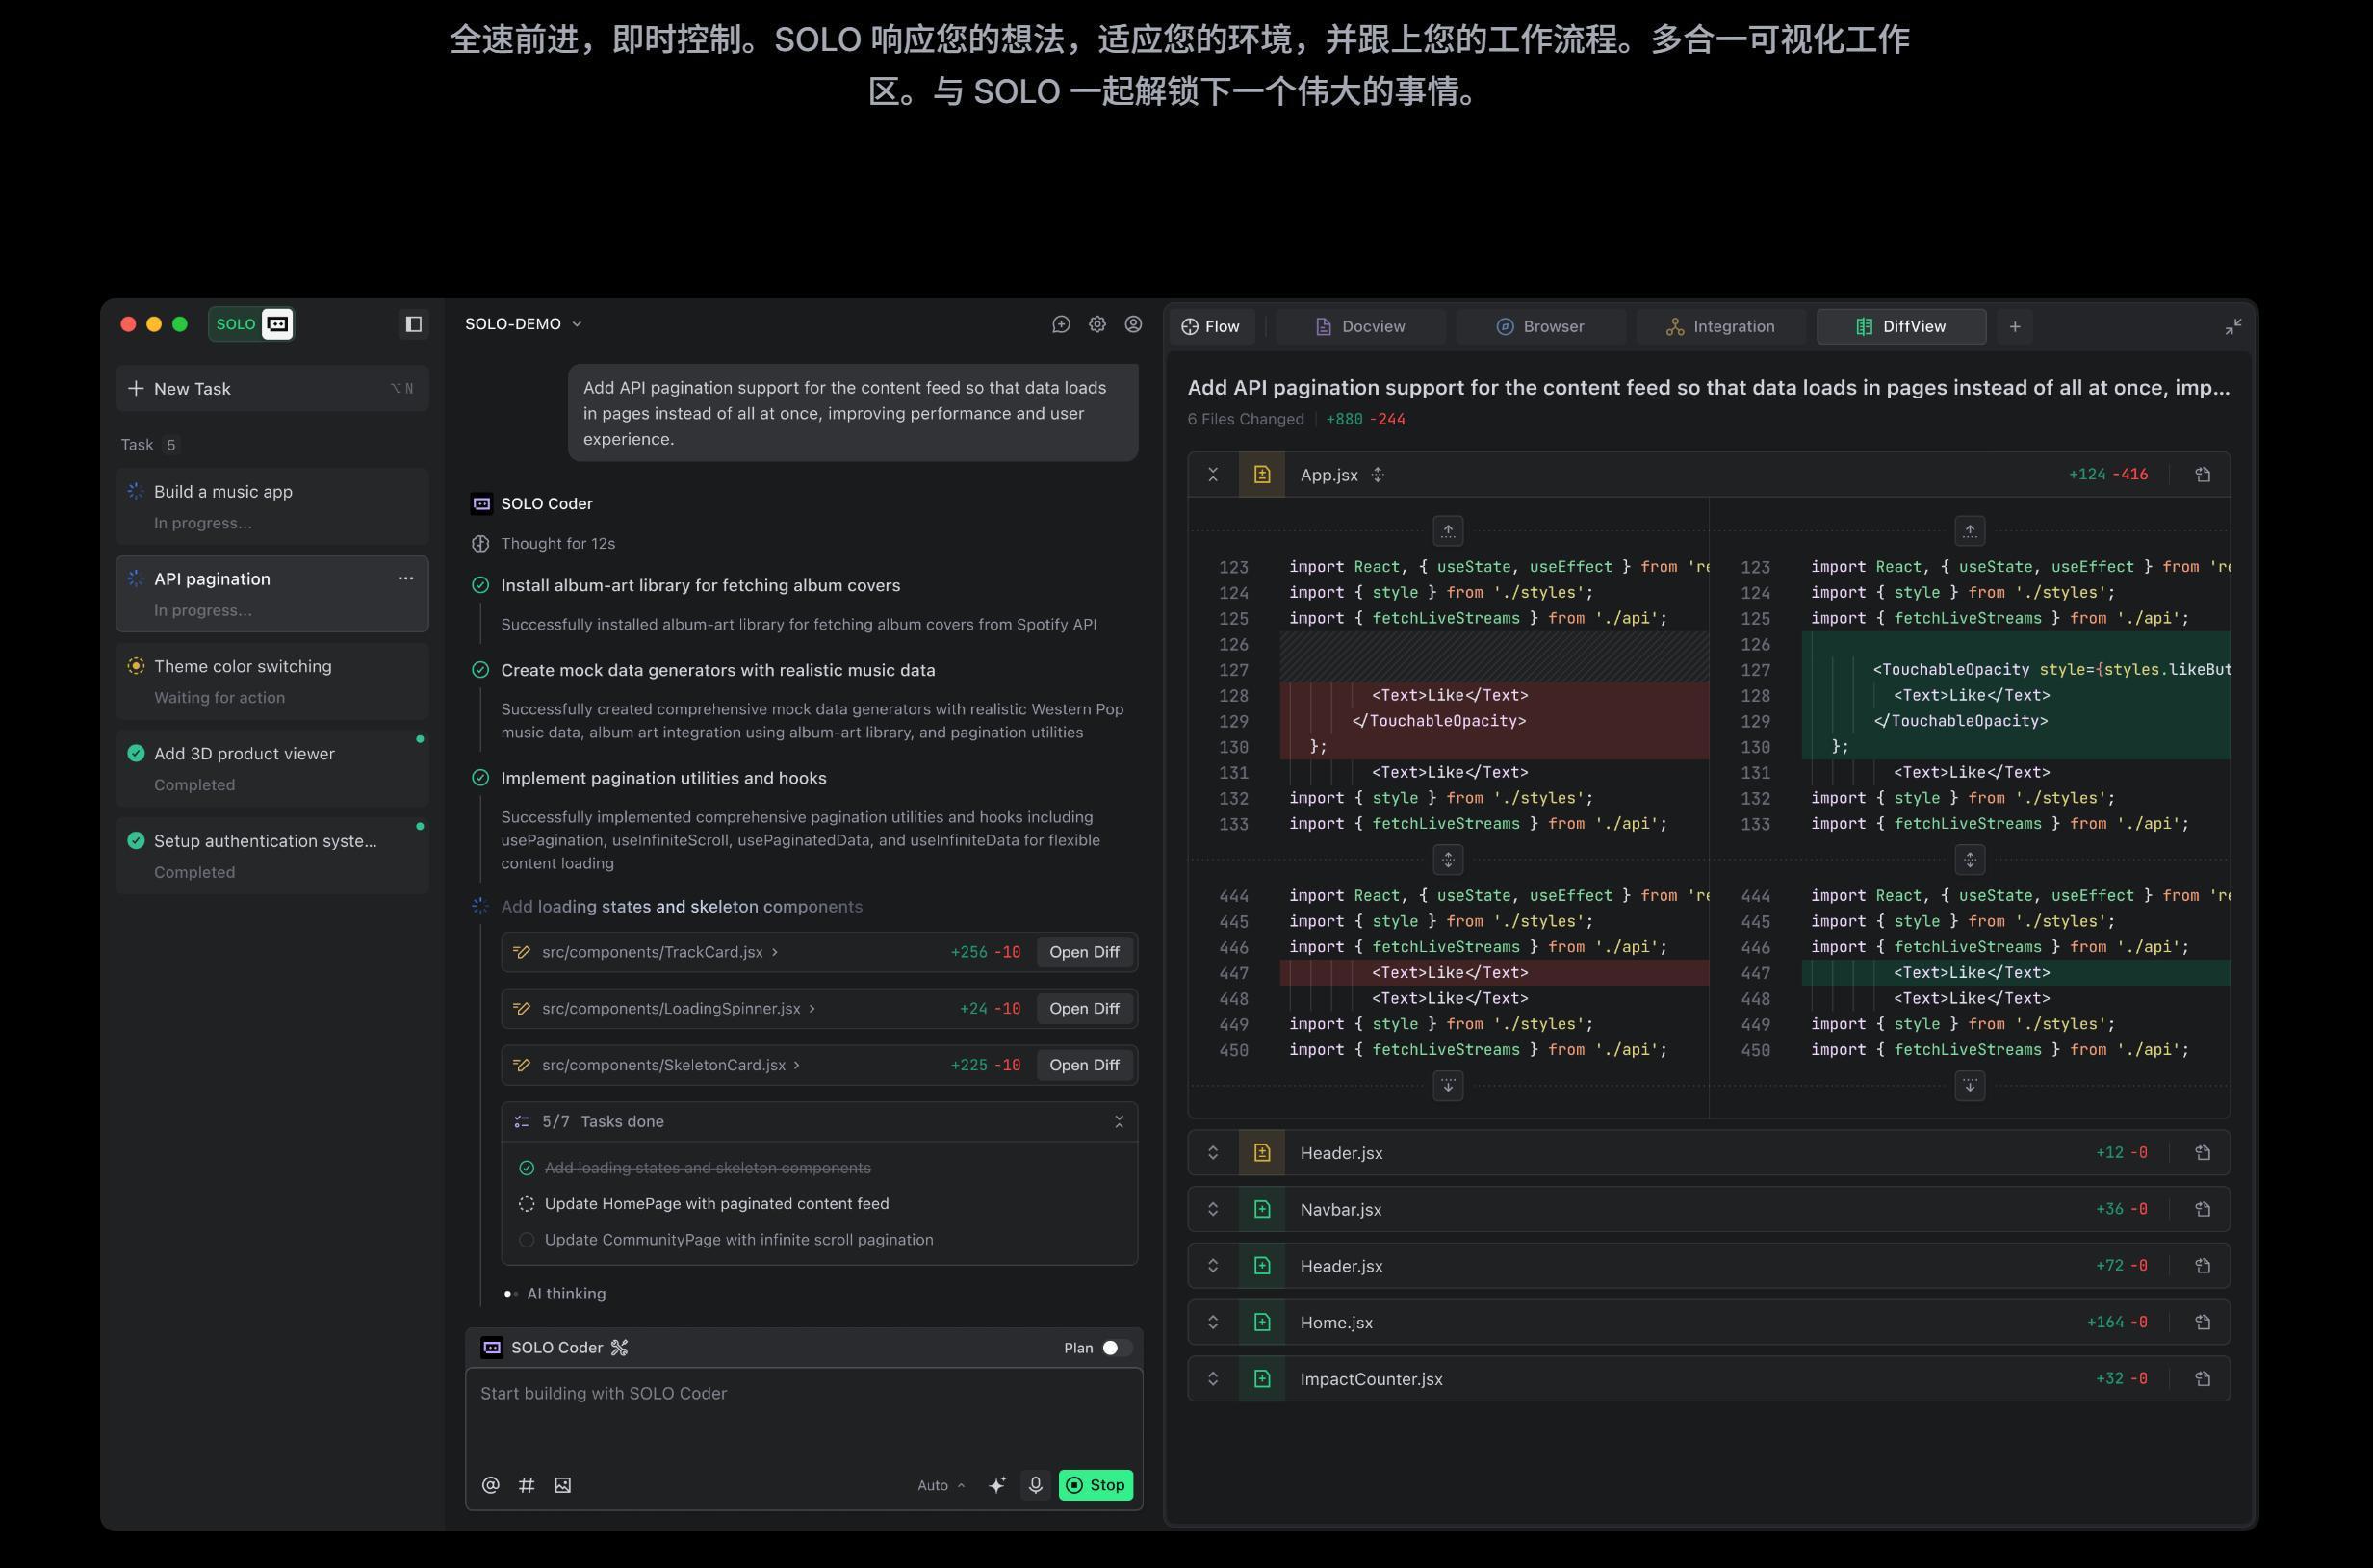This screenshot has width=2373, height=1568.
Task: Copy the App.jsx diff via the clipboard icon
Action: 2202,475
